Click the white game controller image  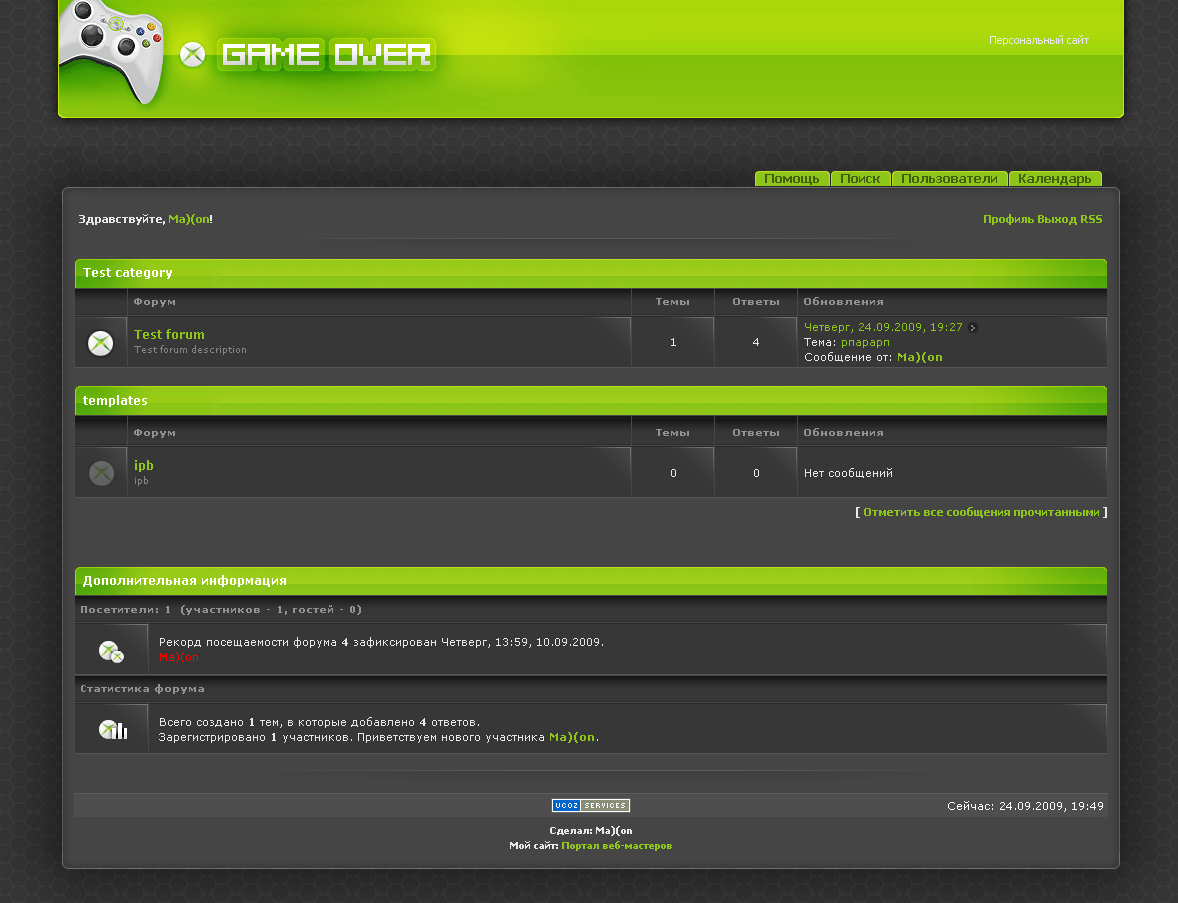(111, 51)
